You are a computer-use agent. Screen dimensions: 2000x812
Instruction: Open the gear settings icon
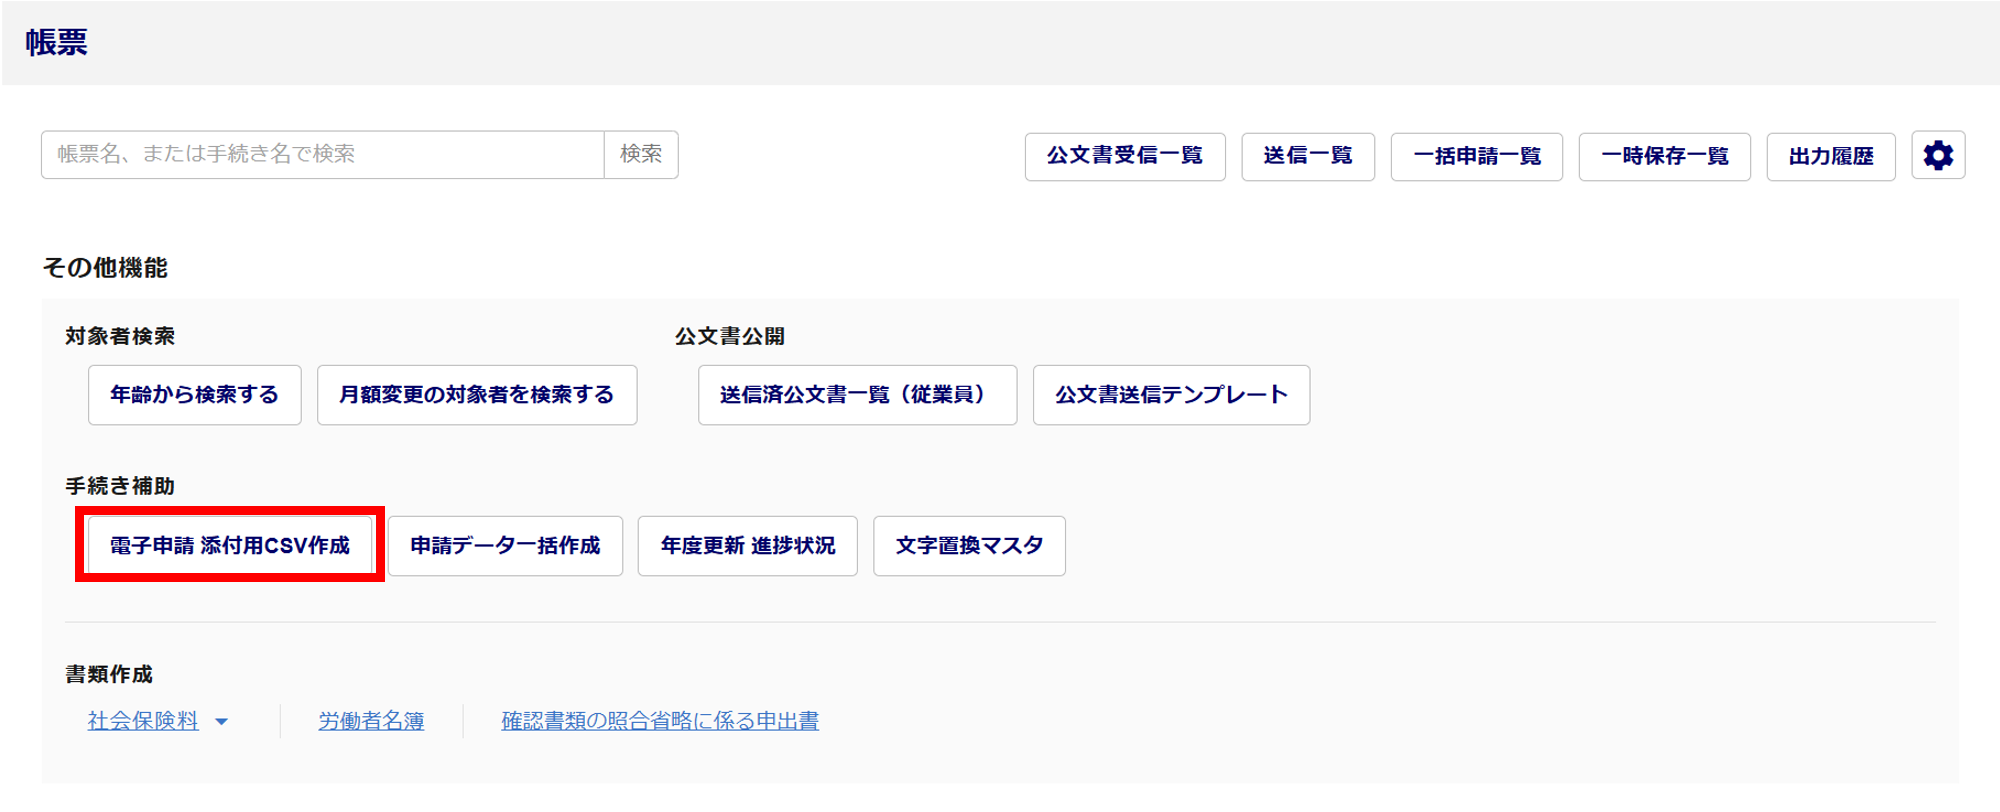click(1937, 156)
